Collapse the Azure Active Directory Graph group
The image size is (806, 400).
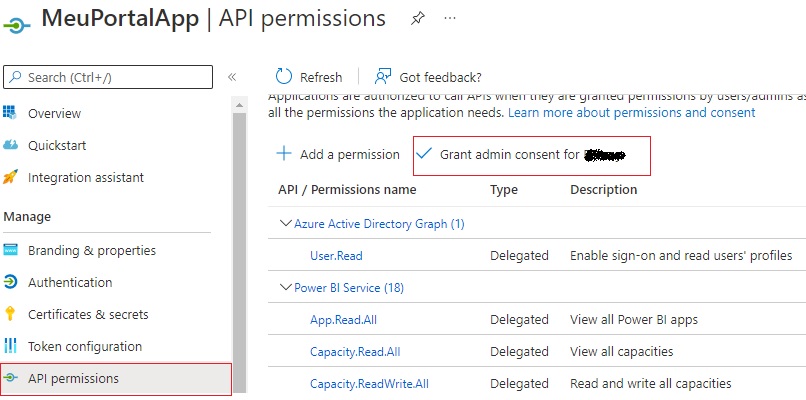click(x=286, y=224)
